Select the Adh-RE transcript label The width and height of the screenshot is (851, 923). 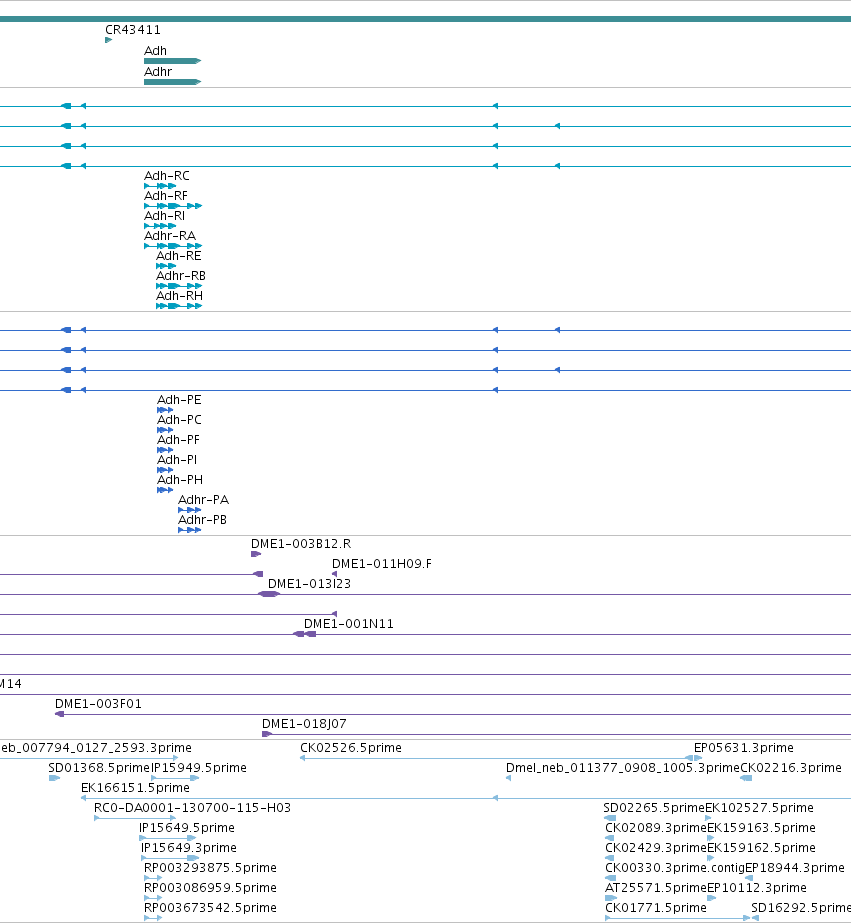click(x=178, y=255)
